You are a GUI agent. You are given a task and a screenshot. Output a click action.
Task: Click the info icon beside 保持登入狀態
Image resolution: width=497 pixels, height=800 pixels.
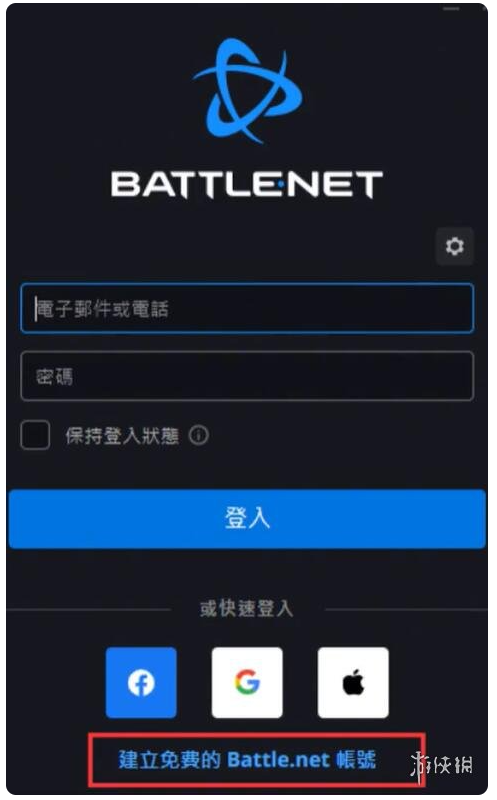pos(198,435)
